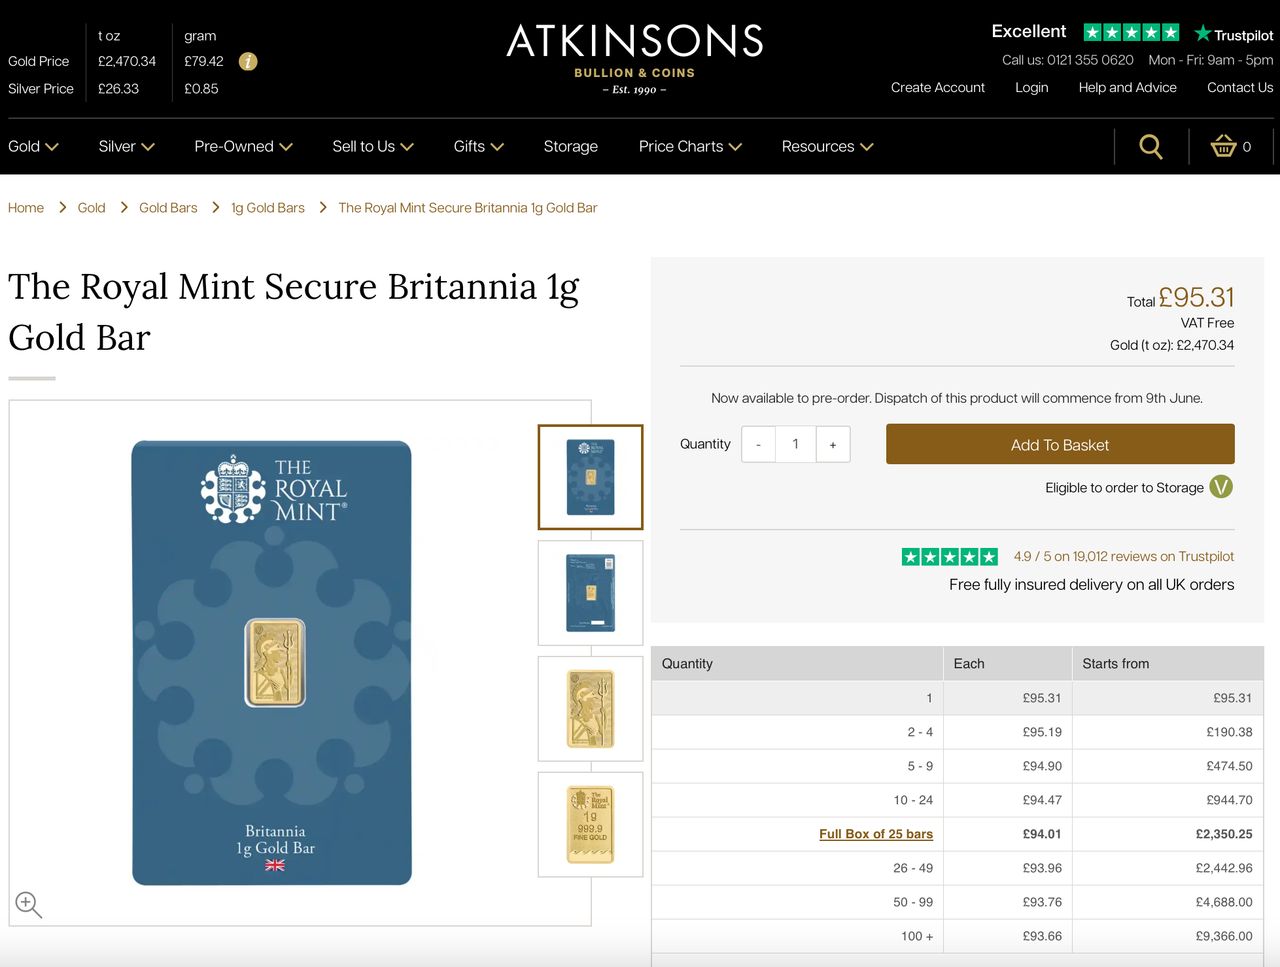Open the search magnifier icon
Screen dimensions: 1280x967
point(1151,147)
